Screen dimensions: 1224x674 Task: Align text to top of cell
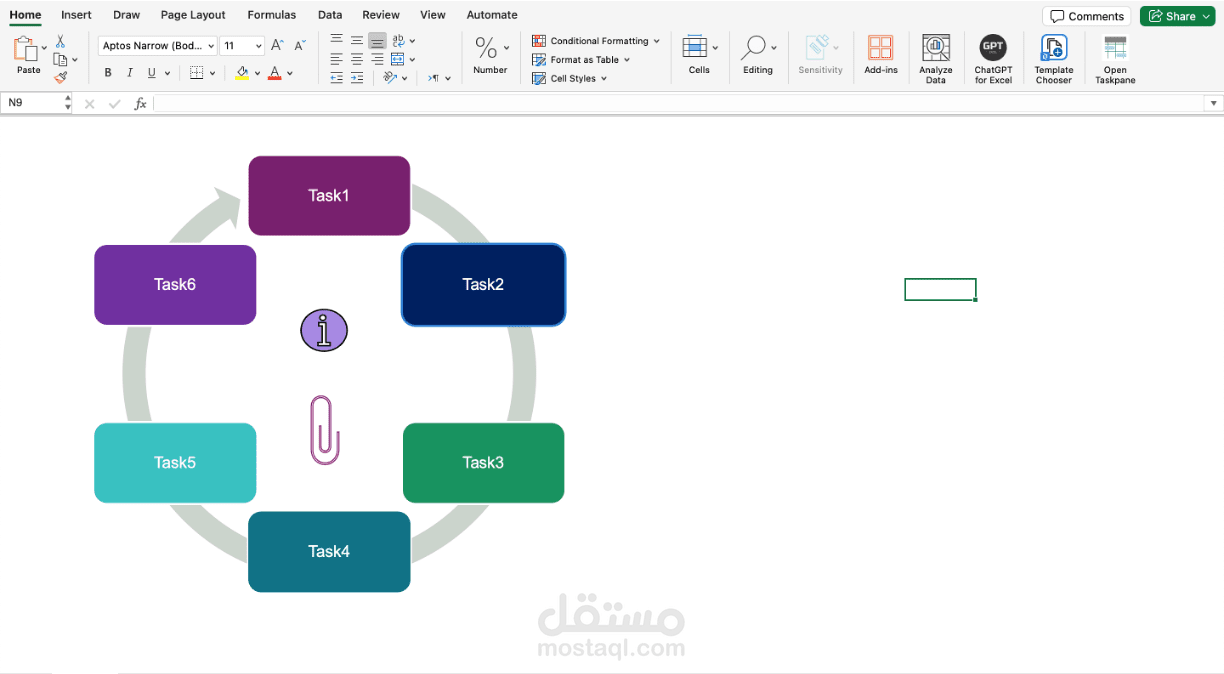click(336, 41)
